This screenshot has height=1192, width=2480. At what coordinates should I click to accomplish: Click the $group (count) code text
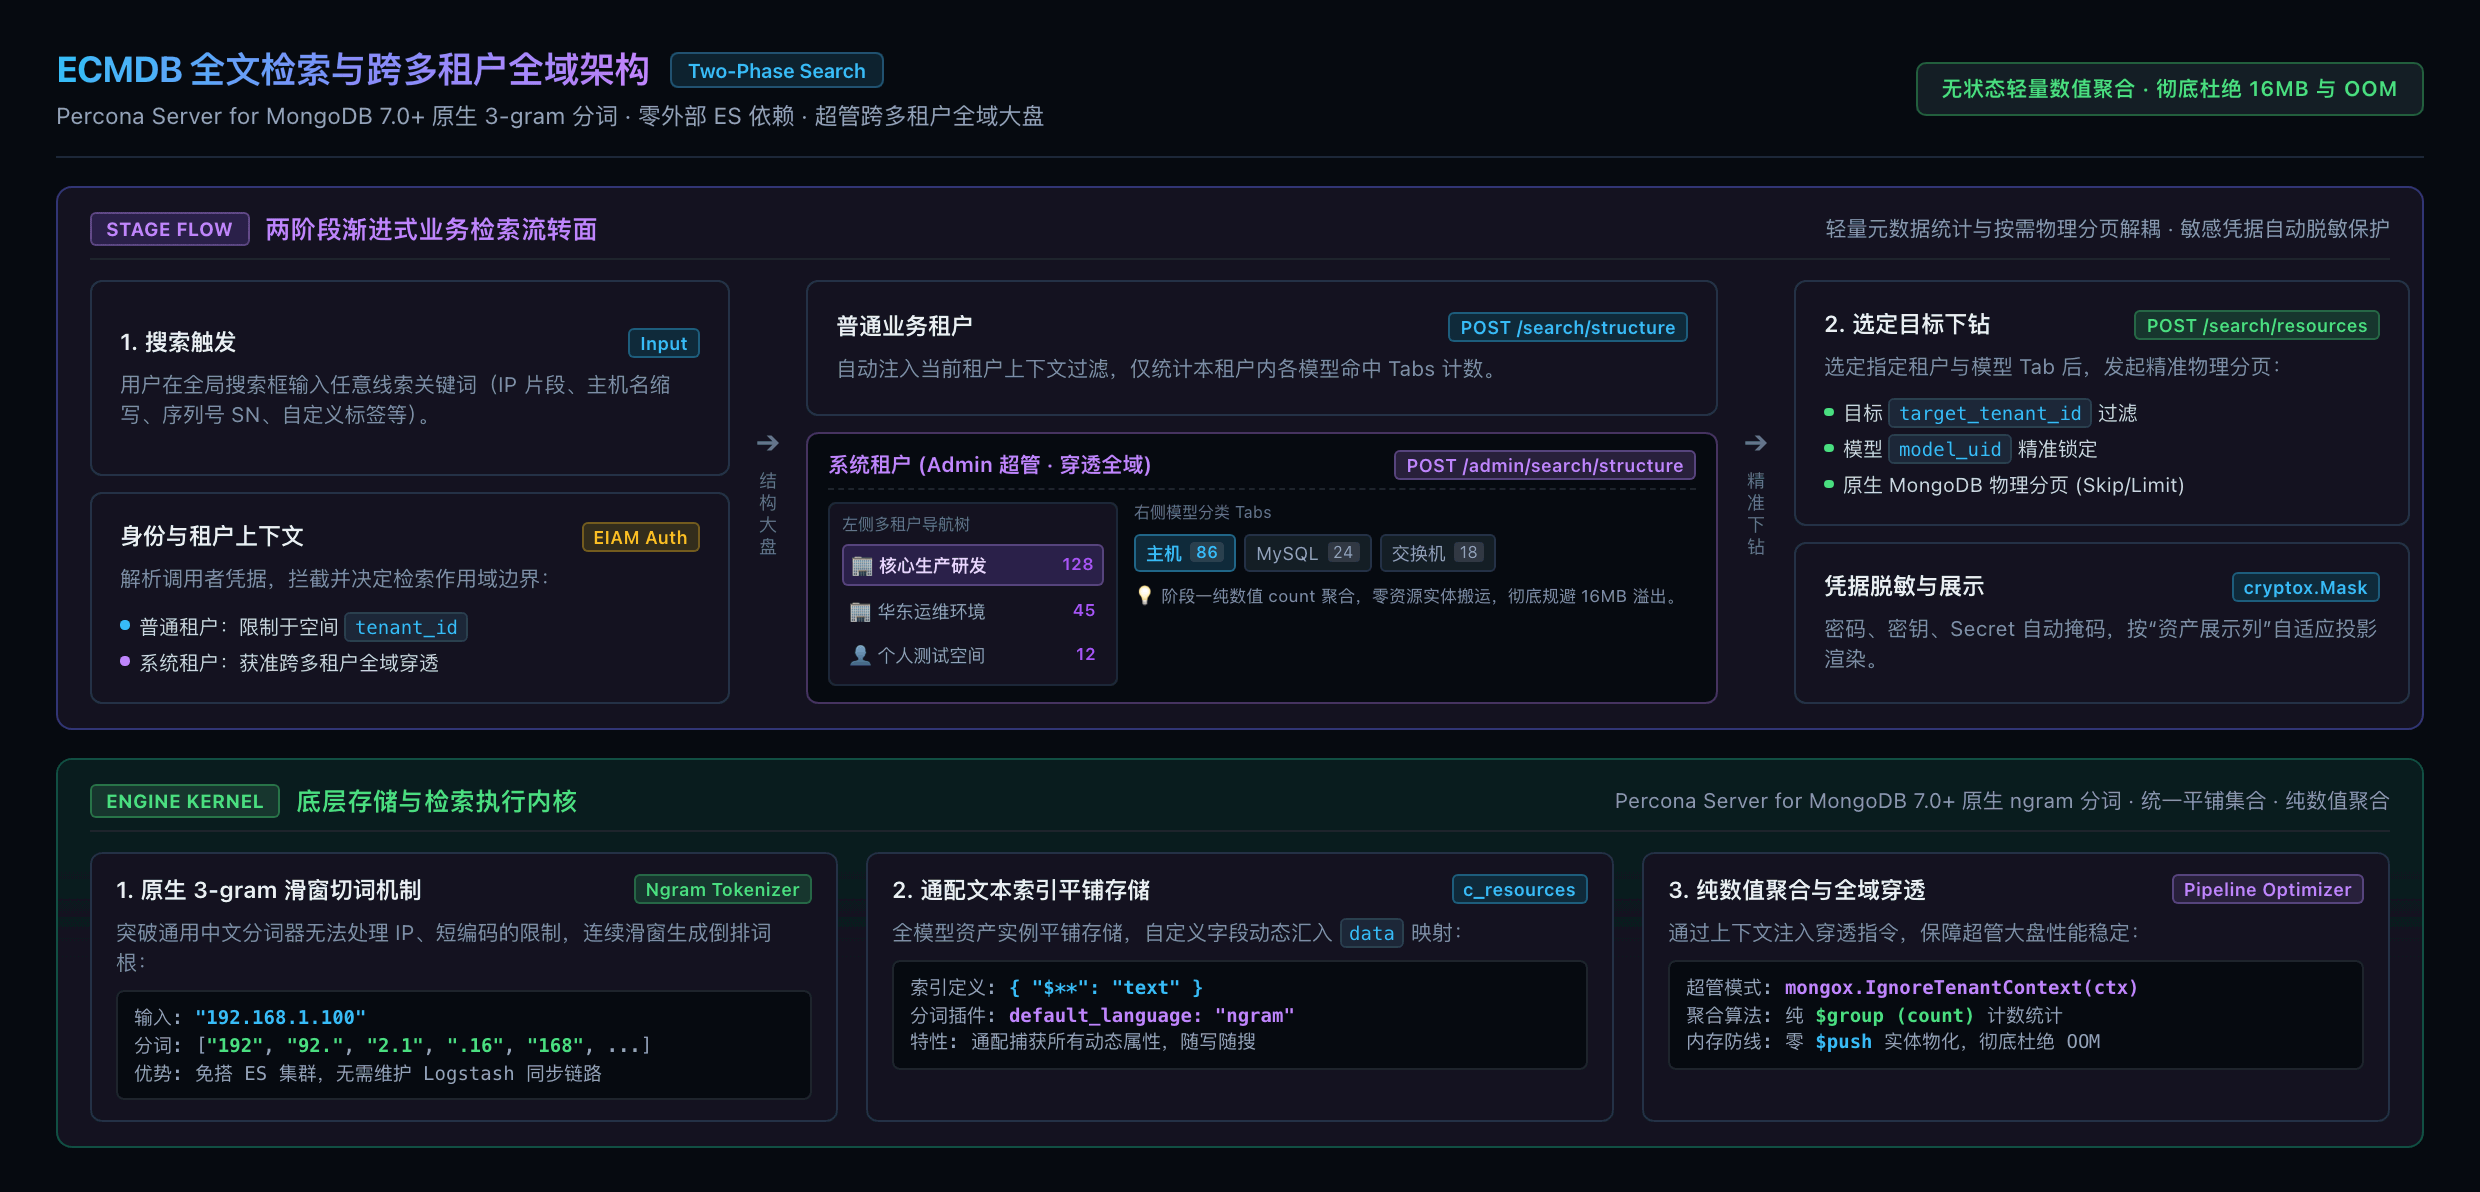pos(1895,1015)
